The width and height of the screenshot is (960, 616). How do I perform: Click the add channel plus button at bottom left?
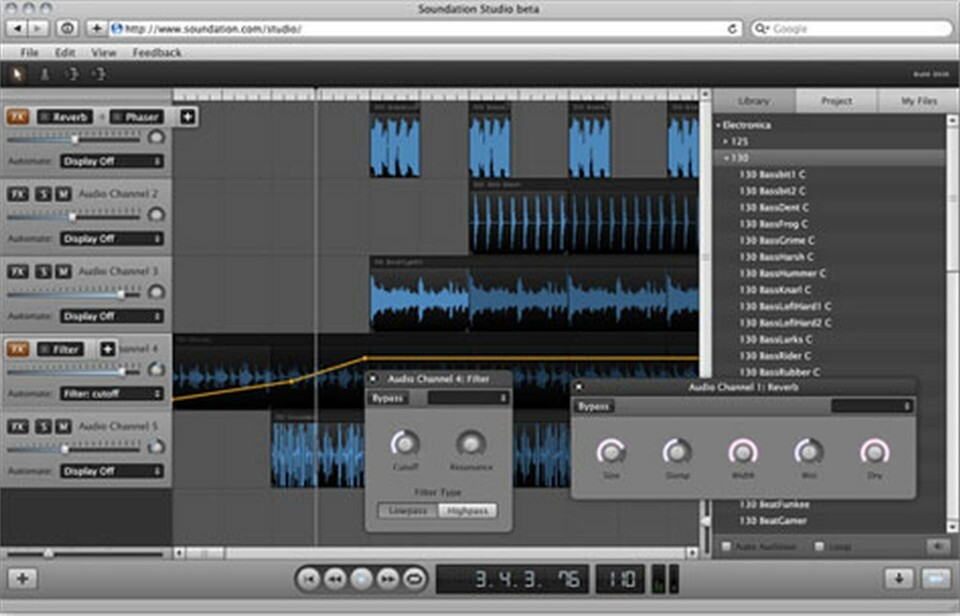tap(23, 579)
